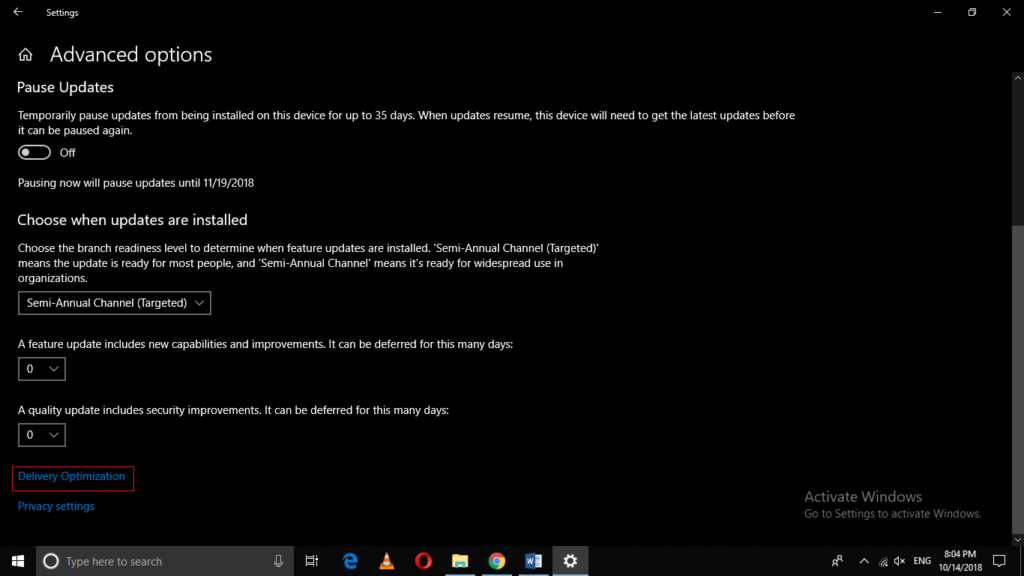Close the Settings window
Screen dimensions: 1024x576
pyautogui.click(x=1006, y=12)
